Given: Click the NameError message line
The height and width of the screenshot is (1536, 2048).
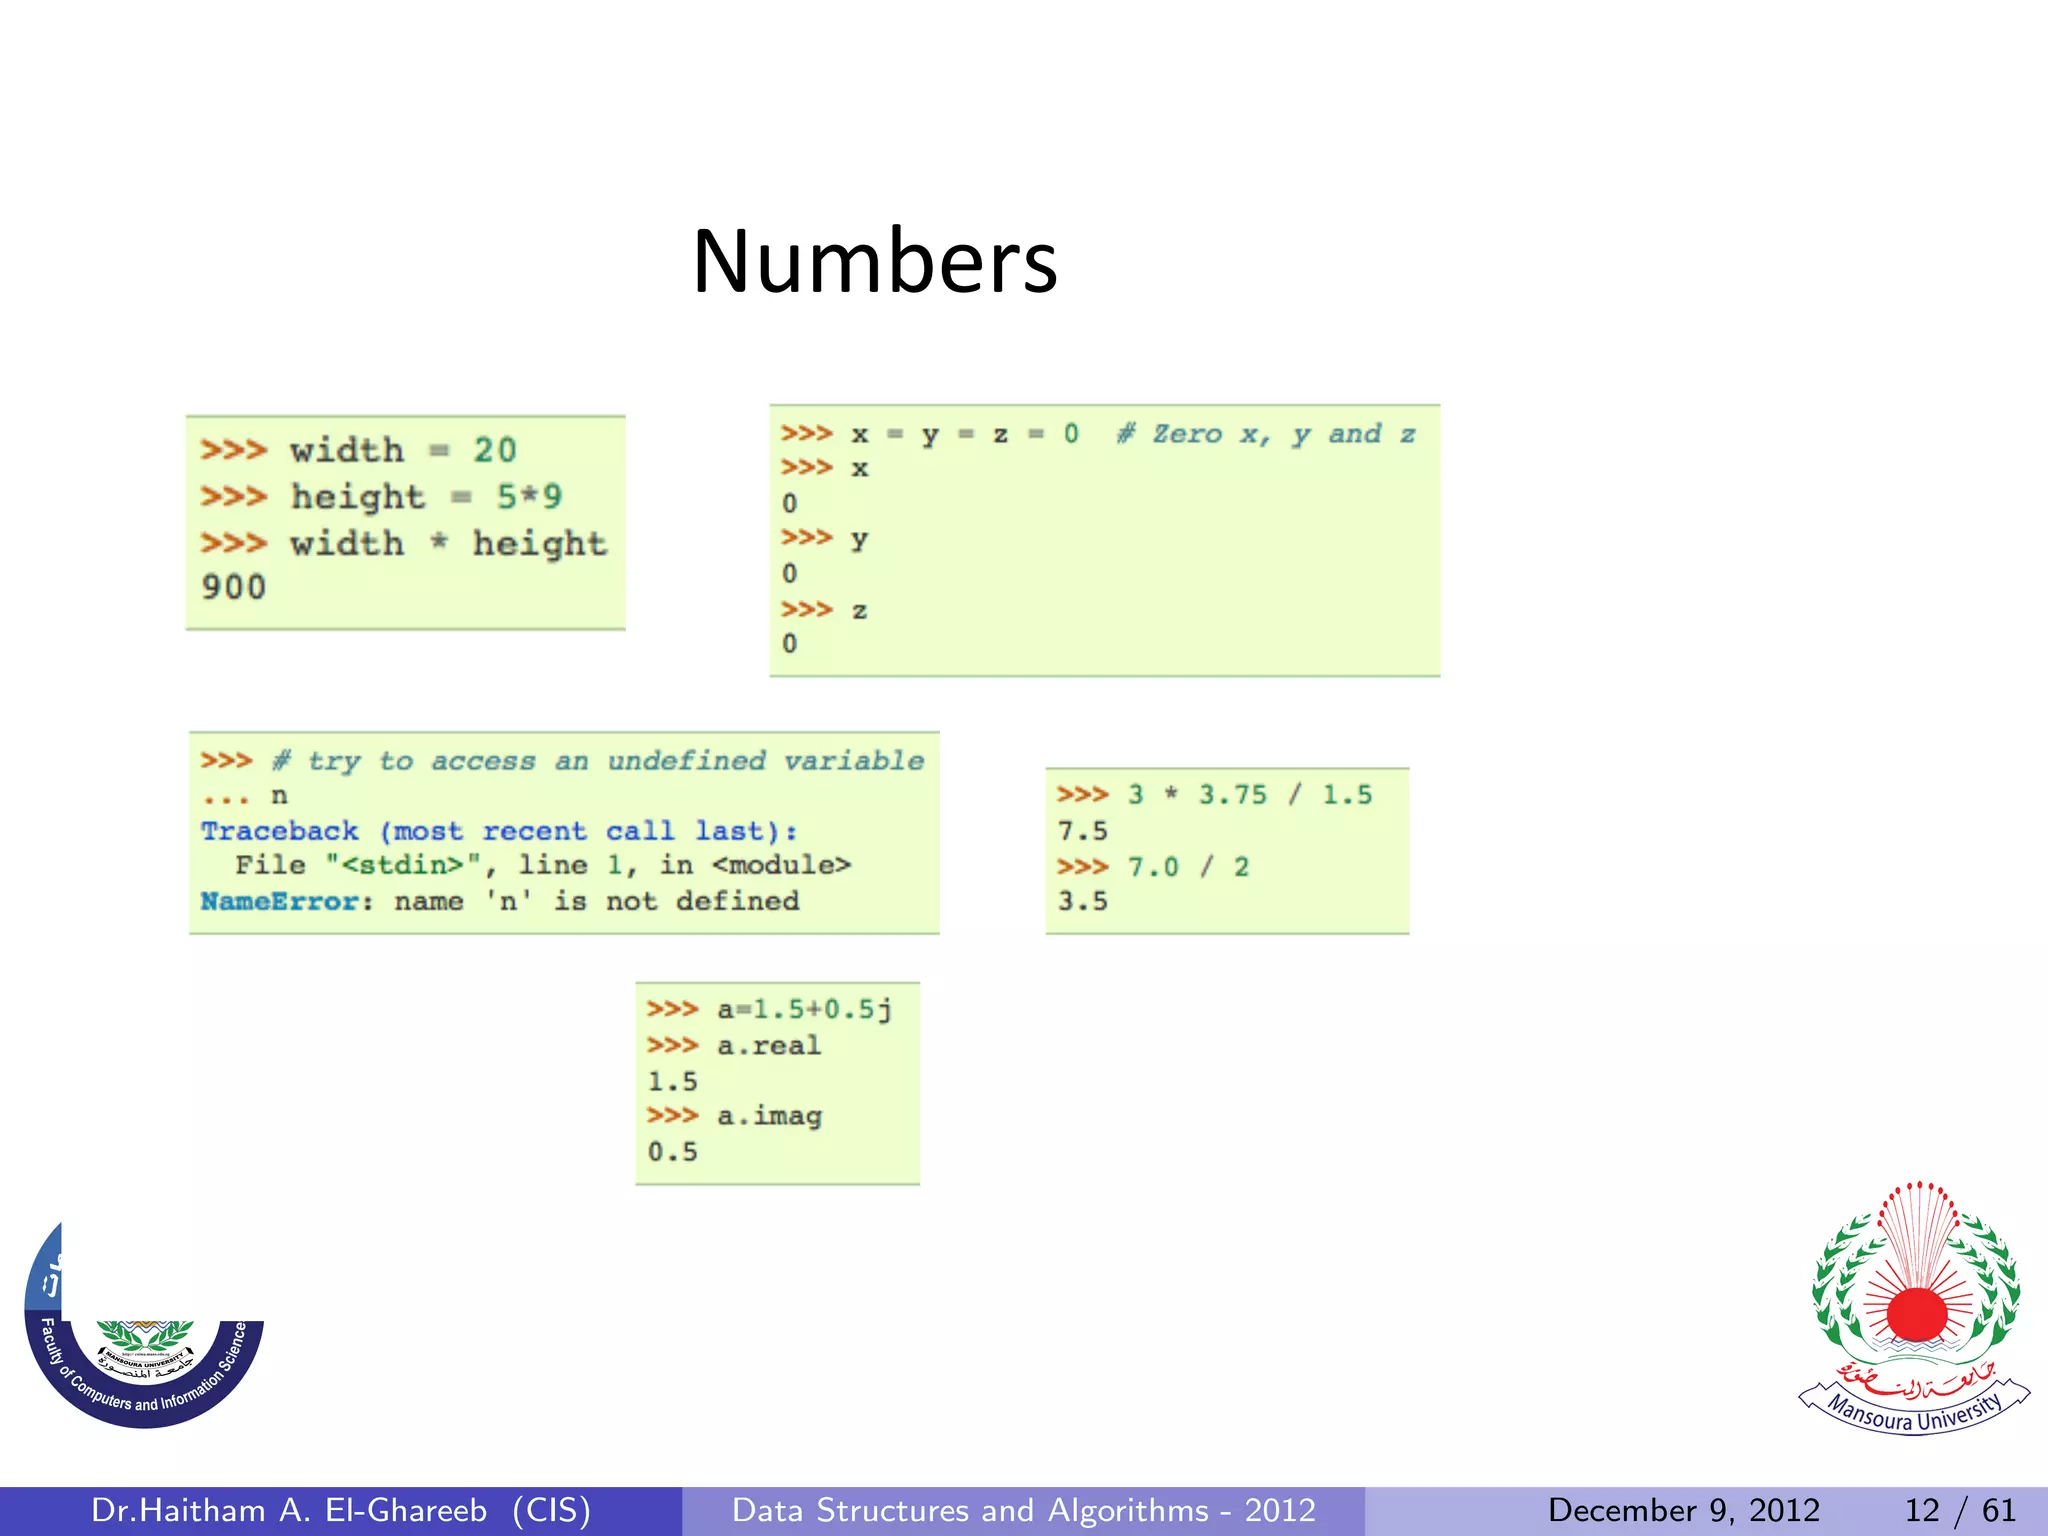Looking at the screenshot, I should 500,901.
